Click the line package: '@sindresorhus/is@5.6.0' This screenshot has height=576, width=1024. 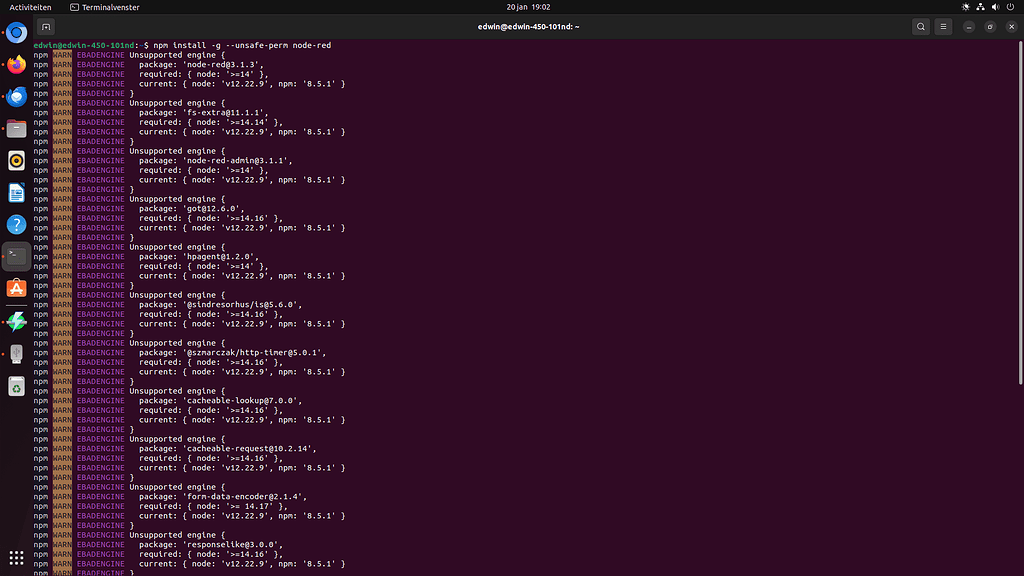pos(220,304)
